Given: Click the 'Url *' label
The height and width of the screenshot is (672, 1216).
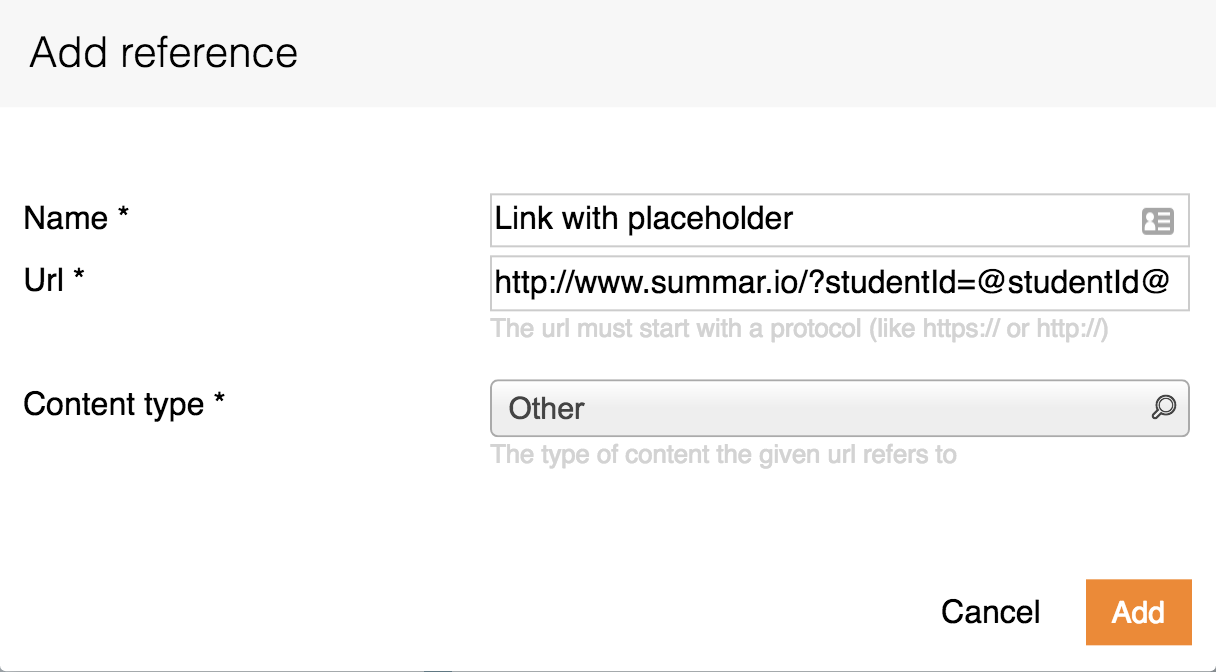Looking at the screenshot, I should click(54, 281).
